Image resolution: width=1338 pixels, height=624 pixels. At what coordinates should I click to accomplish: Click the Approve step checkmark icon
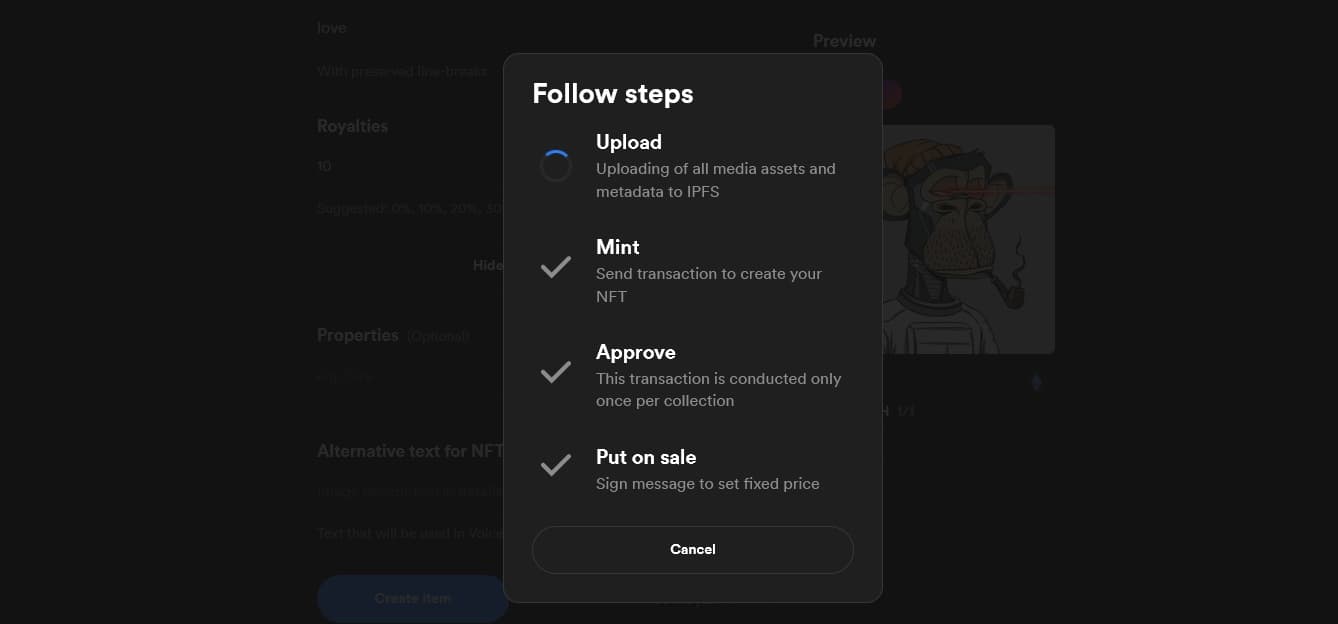tap(556, 372)
